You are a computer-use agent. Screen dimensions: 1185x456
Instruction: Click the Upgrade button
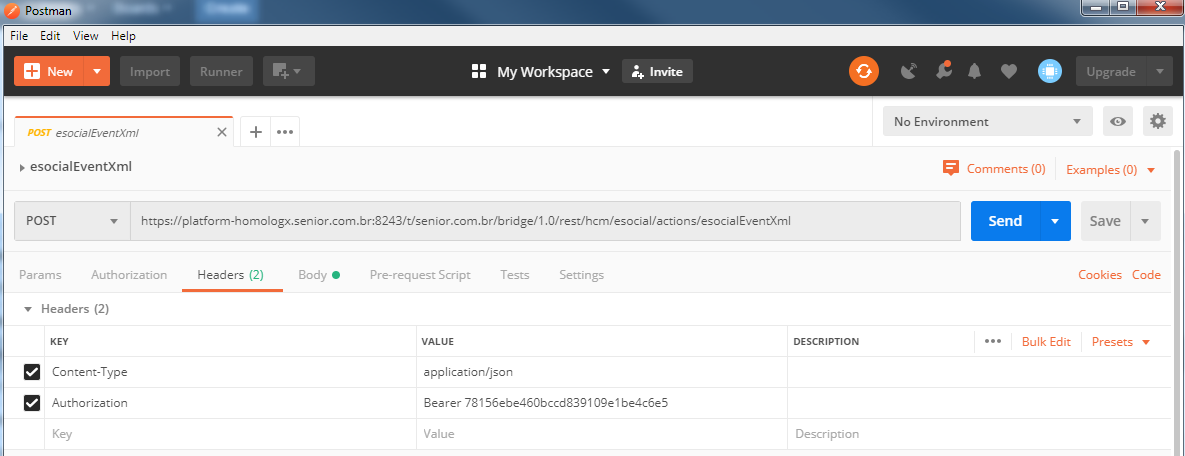[1111, 72]
